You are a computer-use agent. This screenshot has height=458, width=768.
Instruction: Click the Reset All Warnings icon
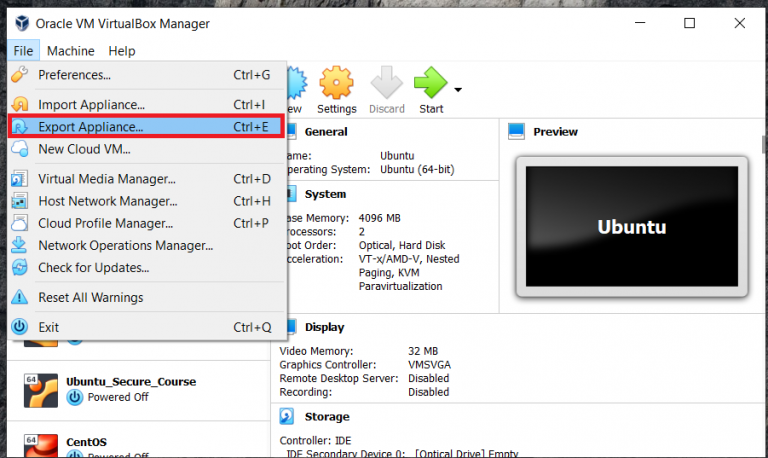tap(19, 298)
